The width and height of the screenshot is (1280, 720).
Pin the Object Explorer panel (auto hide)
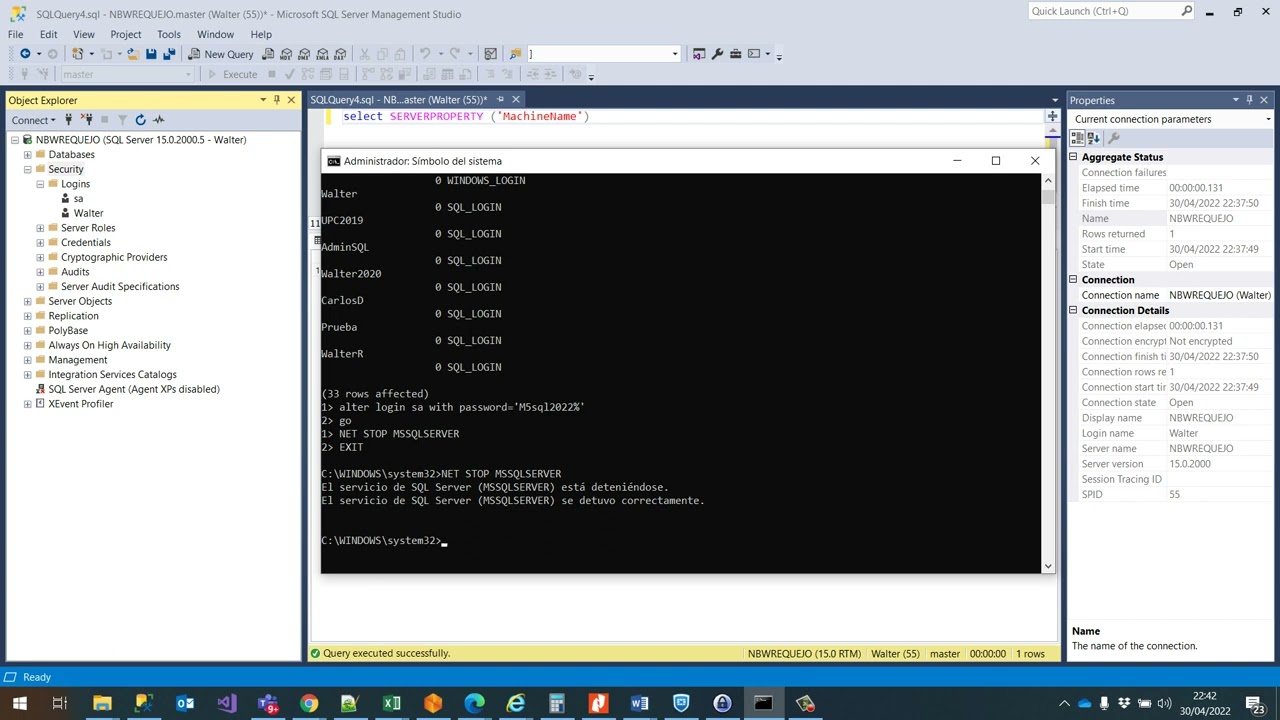[277, 100]
